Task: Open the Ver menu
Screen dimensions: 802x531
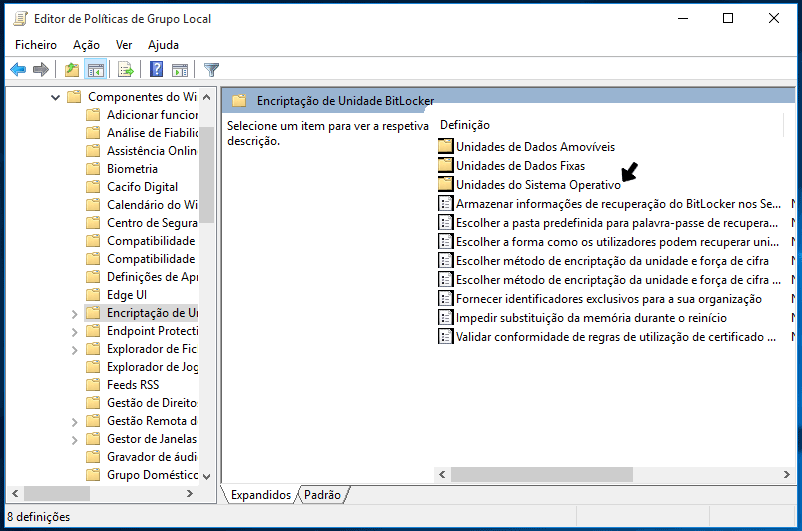Action: [x=124, y=45]
